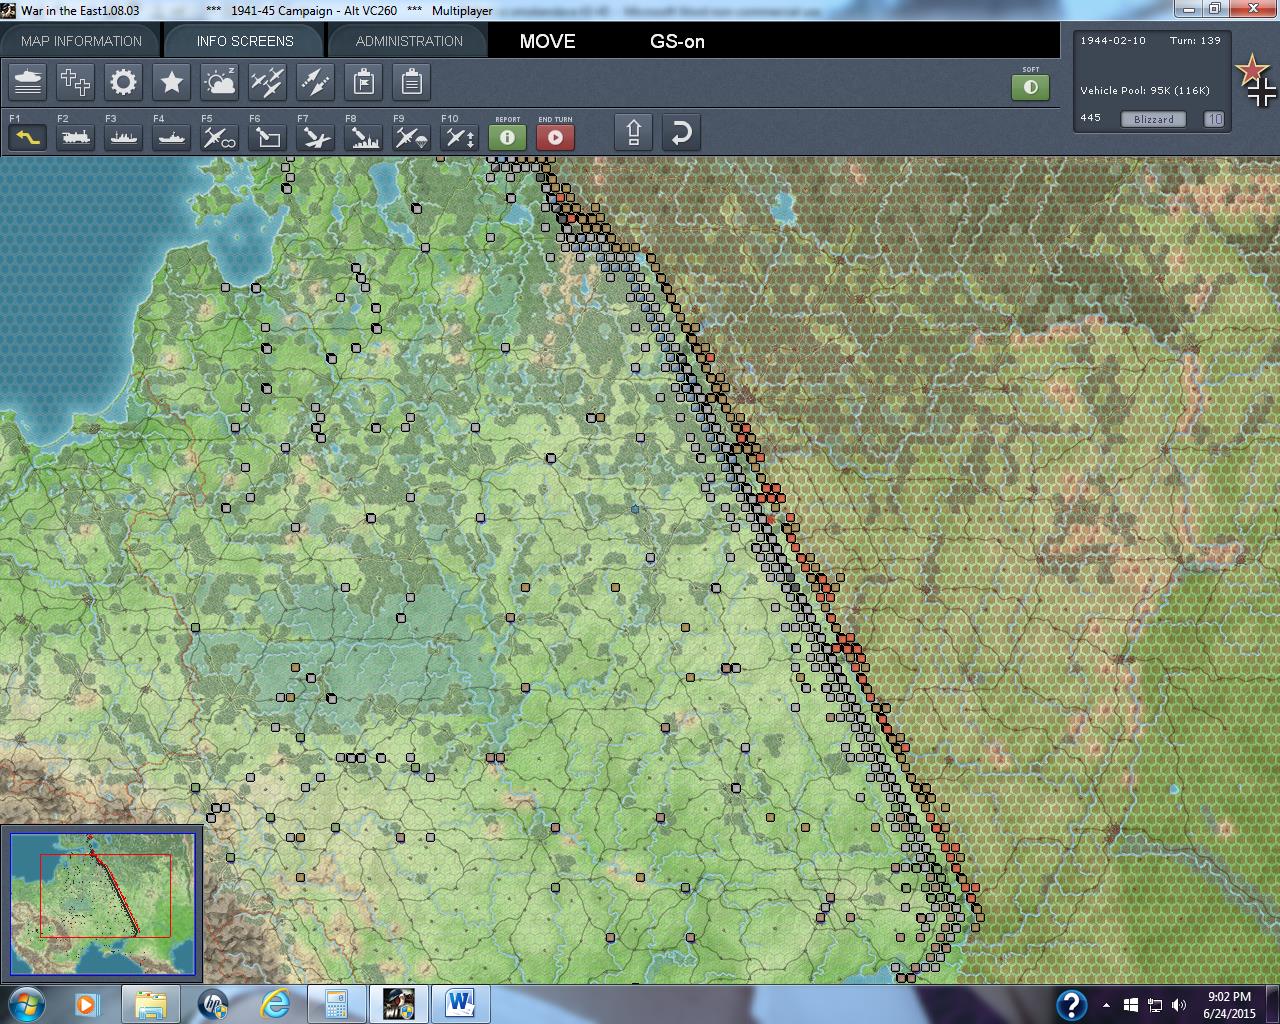Click the blue help question mark tray icon

[x=1071, y=1004]
